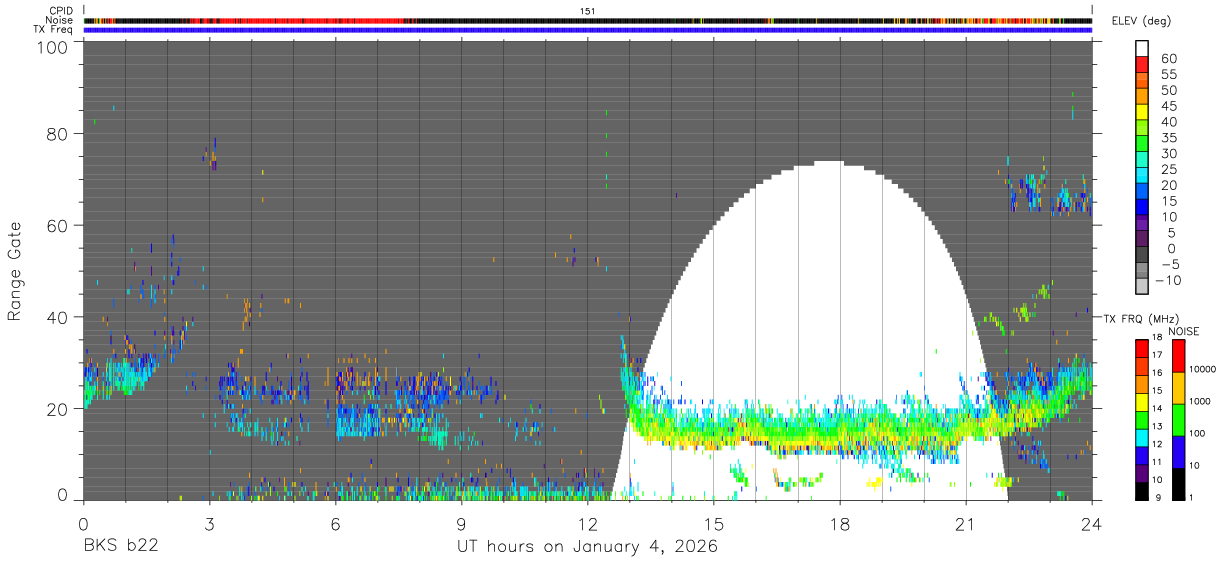Image resolution: width=1228 pixels, height=567 pixels.
Task: Click the CPID label at top left
Action: pos(60,11)
